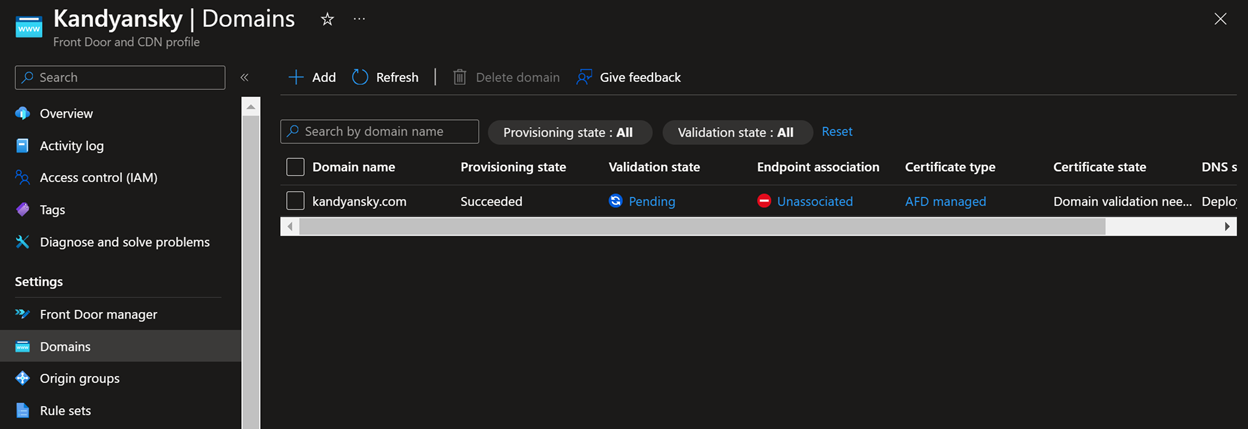Image resolution: width=1248 pixels, height=429 pixels.
Task: Click the red unassociated status icon
Action: point(764,201)
